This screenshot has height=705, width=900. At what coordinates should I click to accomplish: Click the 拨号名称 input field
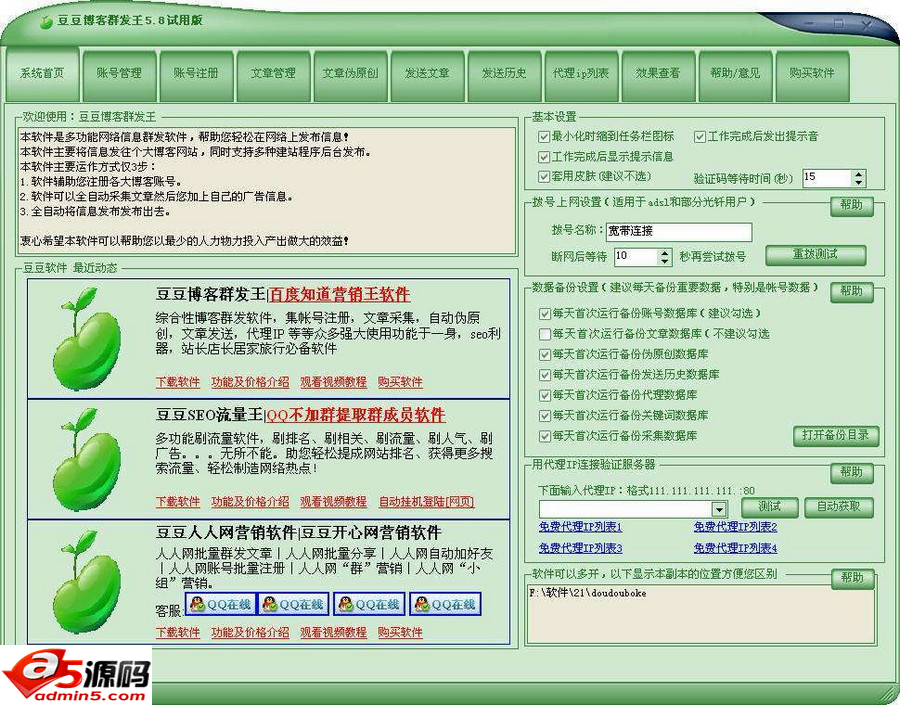pos(679,231)
